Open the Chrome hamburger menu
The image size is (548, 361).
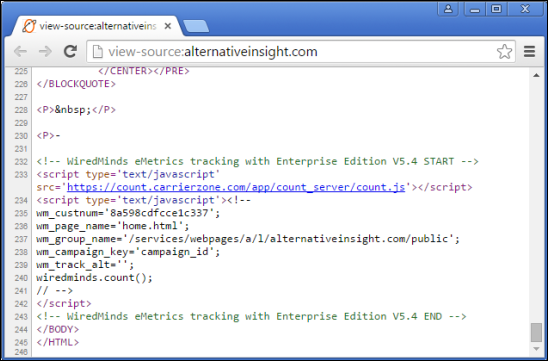click(x=529, y=52)
